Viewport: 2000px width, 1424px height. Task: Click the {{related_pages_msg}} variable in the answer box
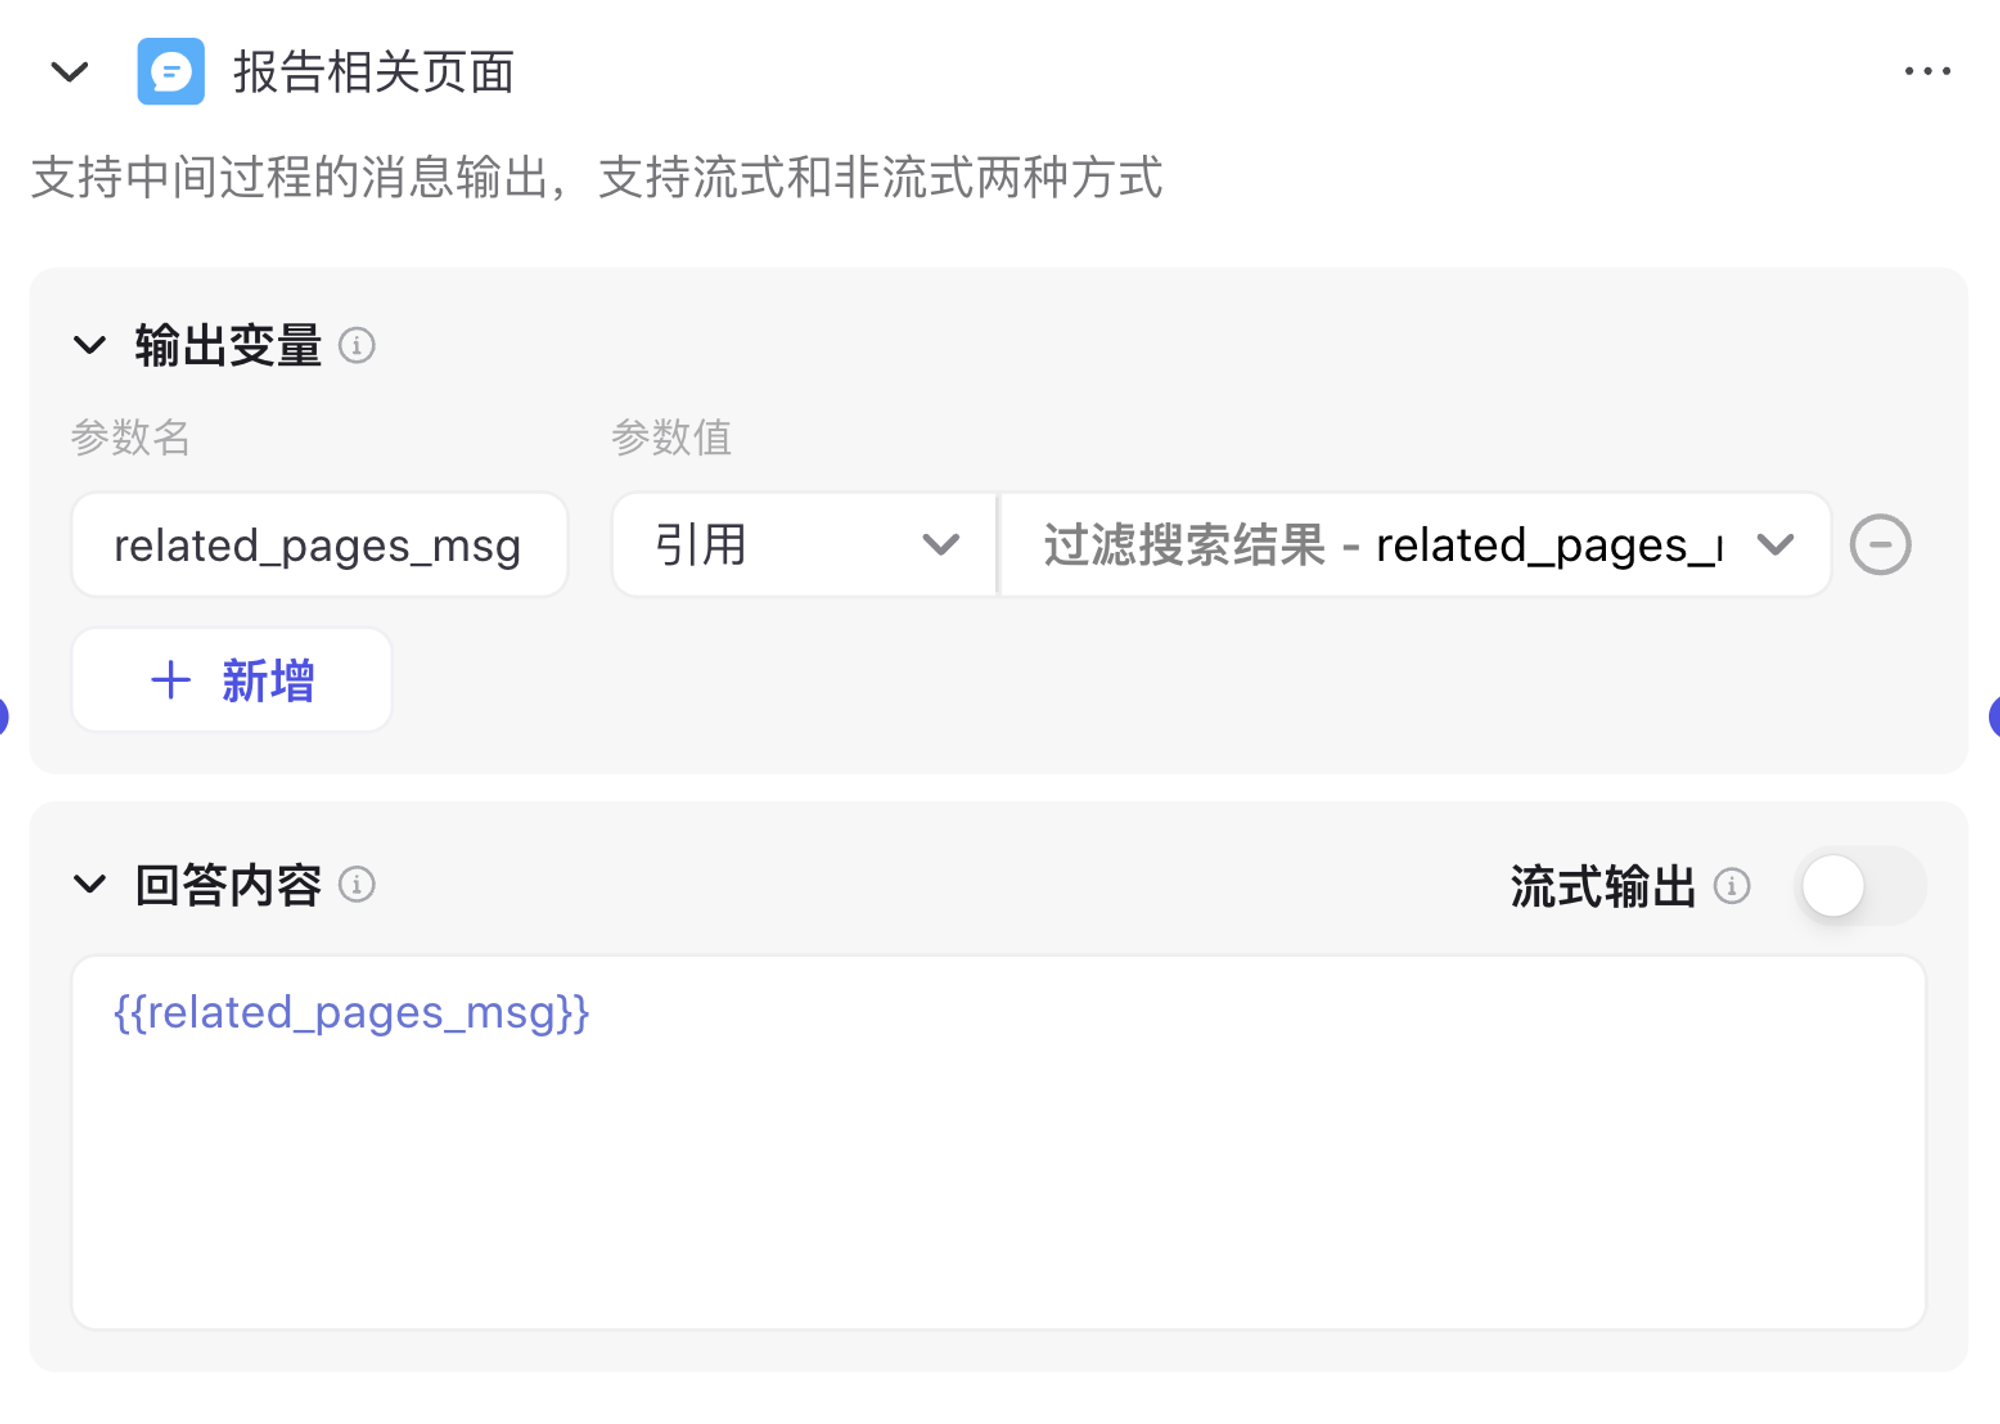click(x=350, y=1012)
